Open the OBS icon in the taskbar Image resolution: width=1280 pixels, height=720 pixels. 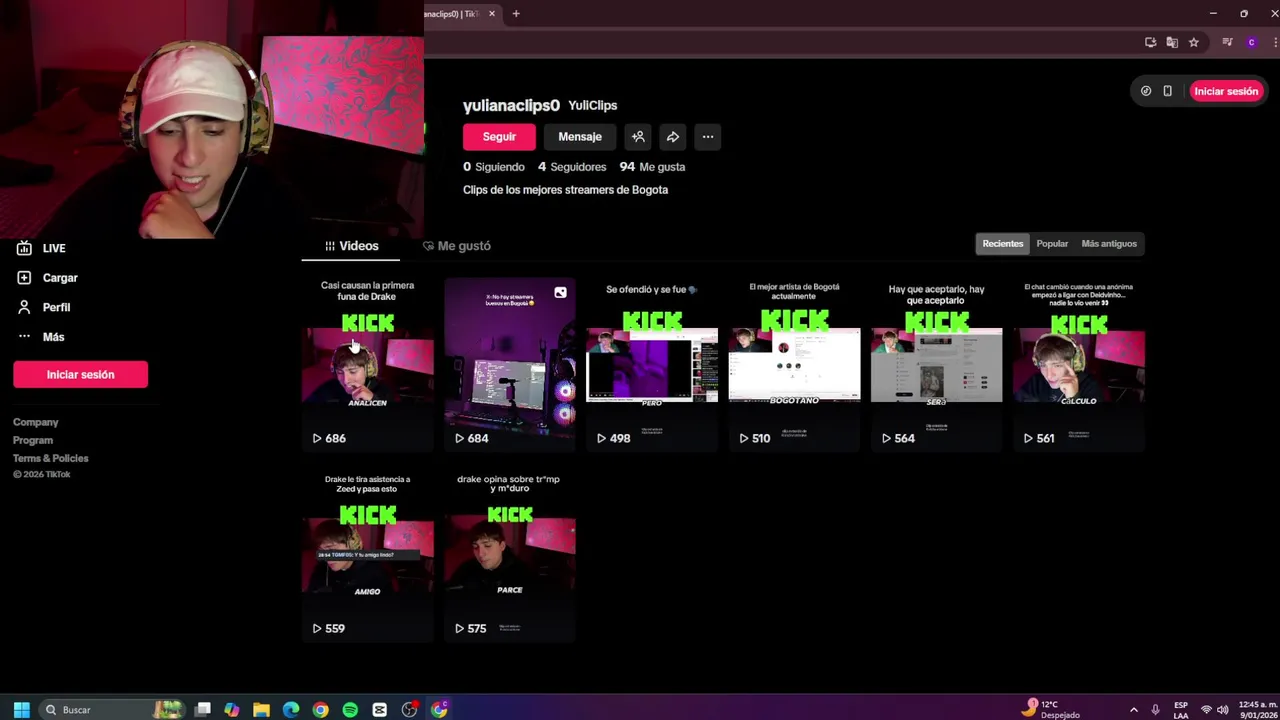coord(409,709)
